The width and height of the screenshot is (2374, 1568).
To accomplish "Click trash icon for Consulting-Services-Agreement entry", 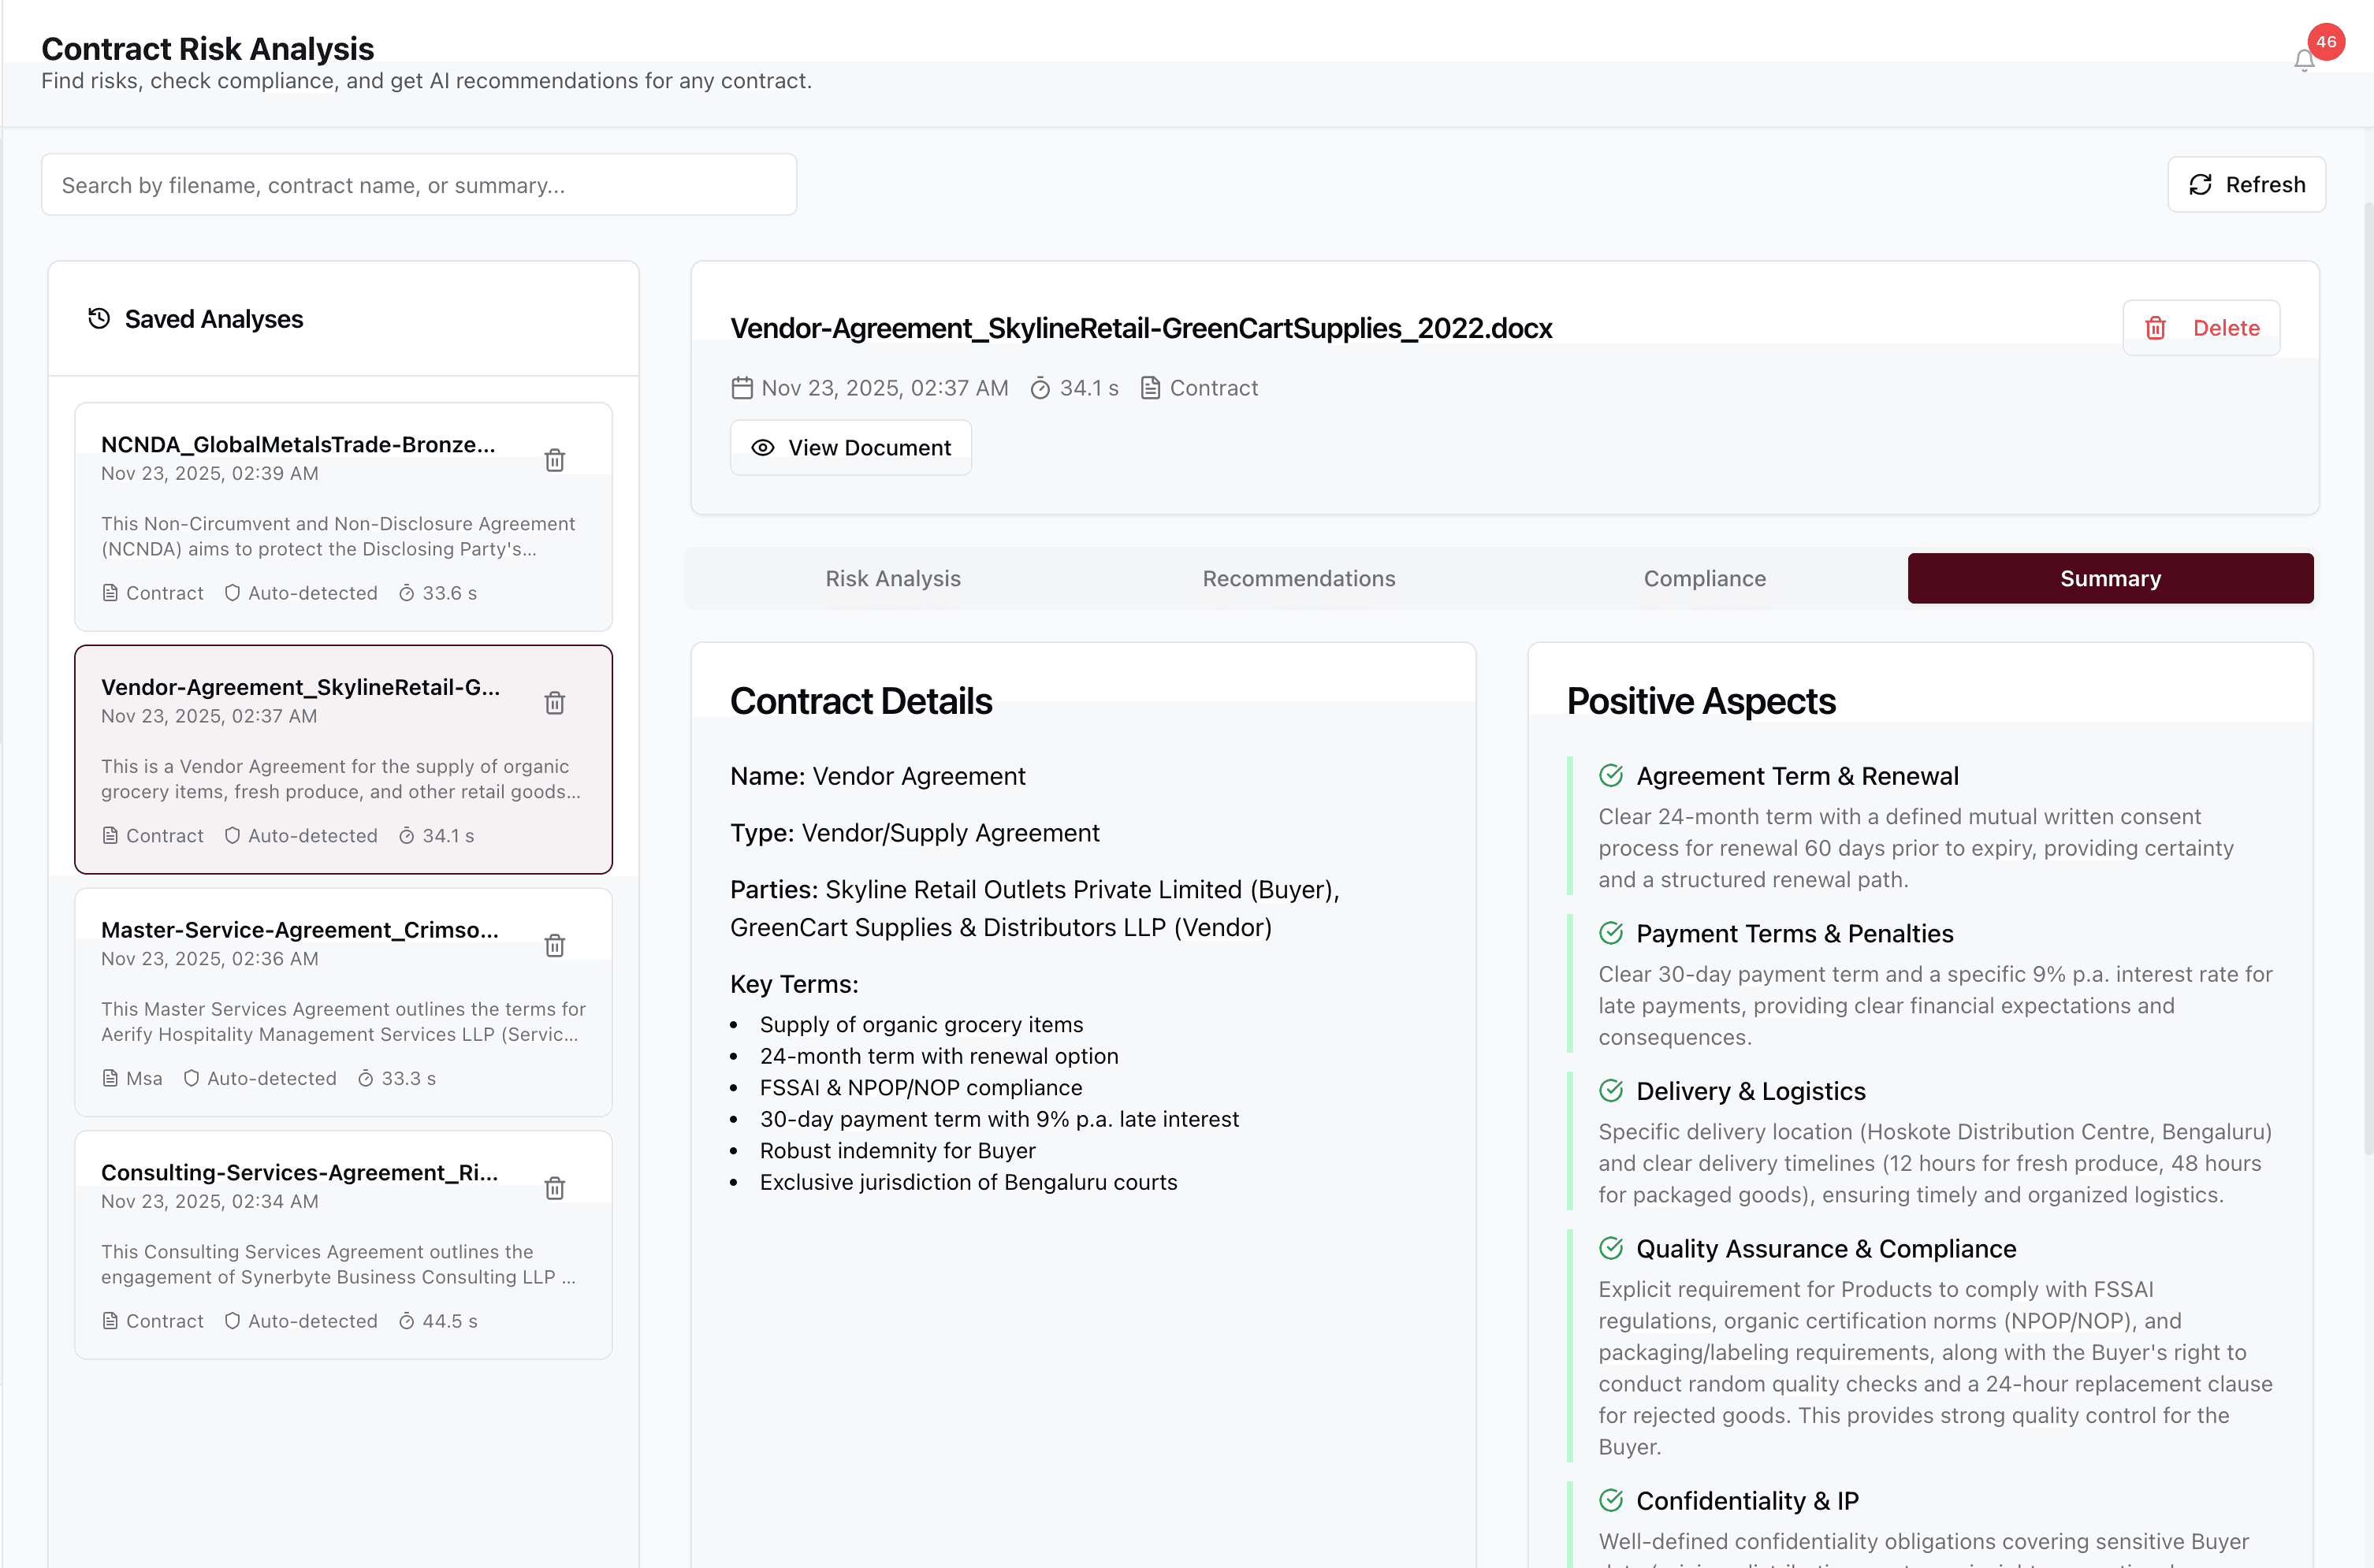I will (x=555, y=1188).
